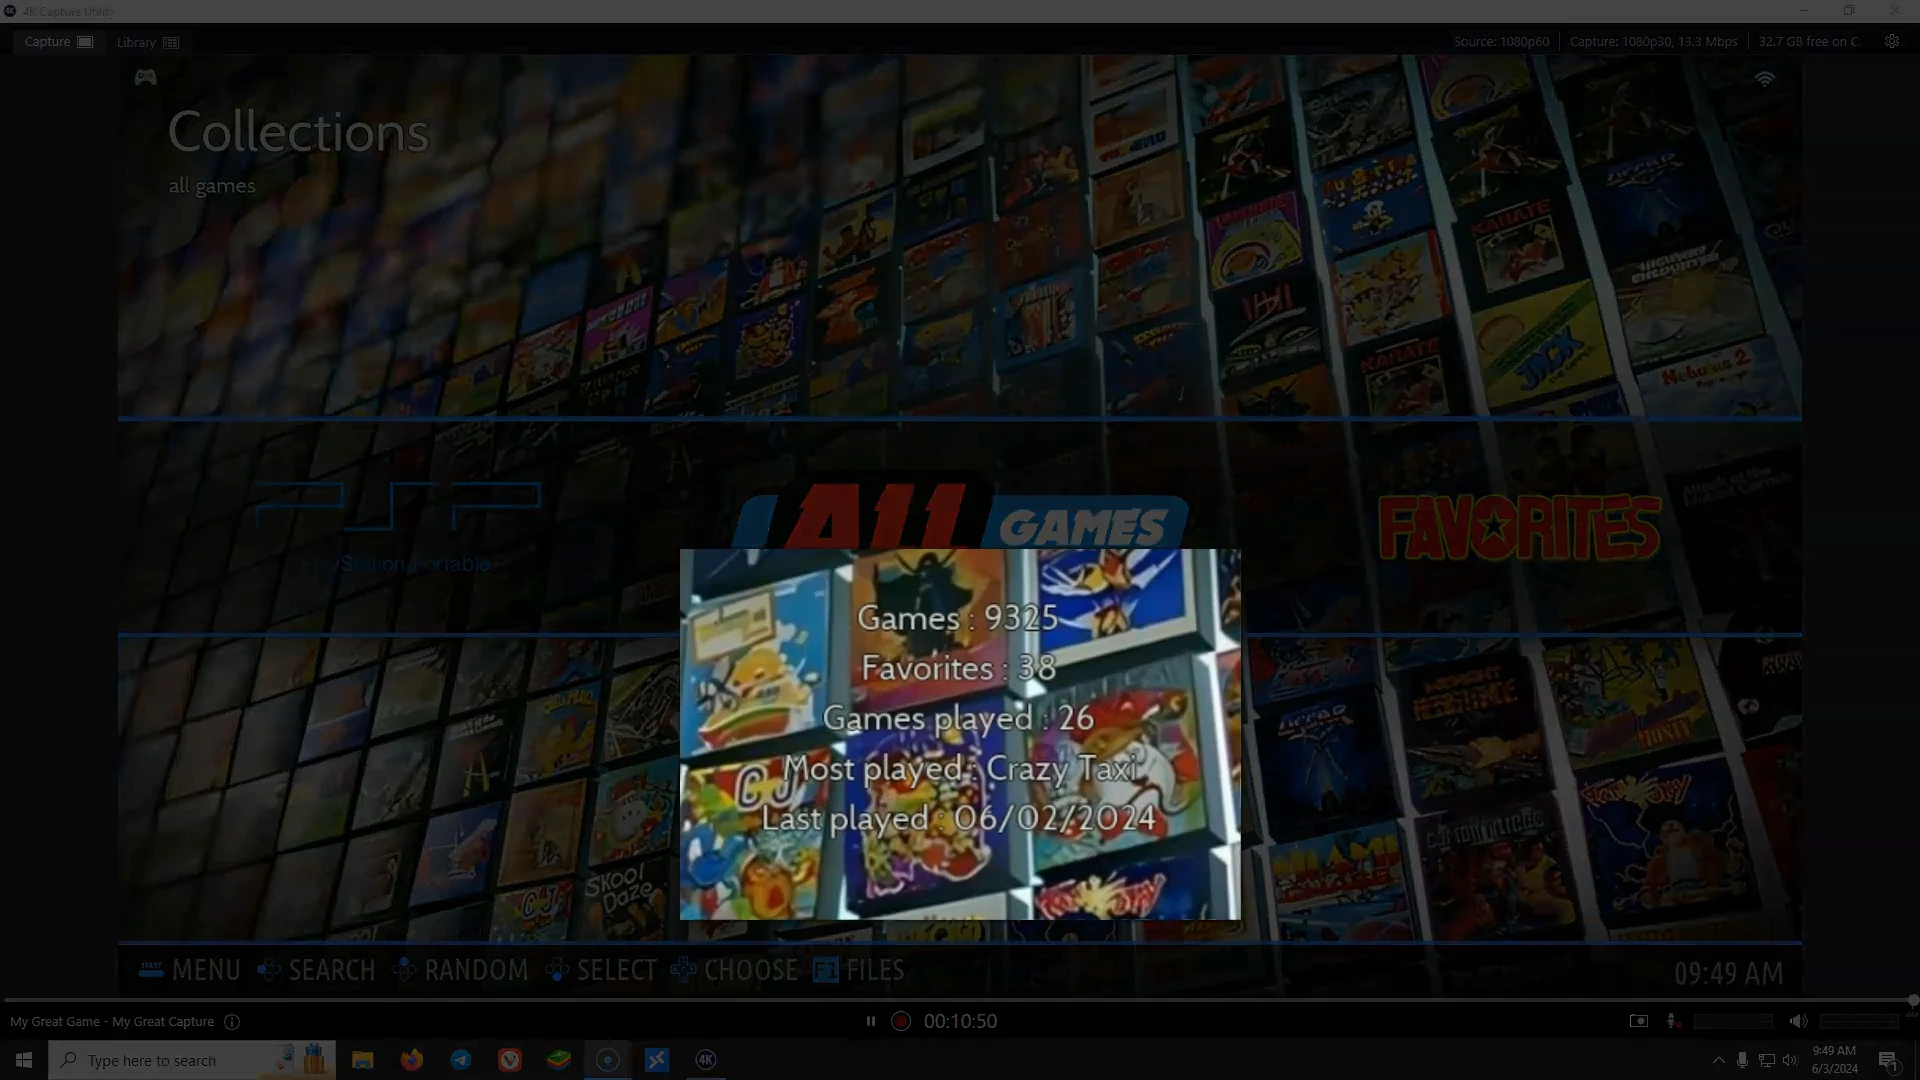Click the Collections heading
The height and width of the screenshot is (1080, 1920).
(298, 132)
